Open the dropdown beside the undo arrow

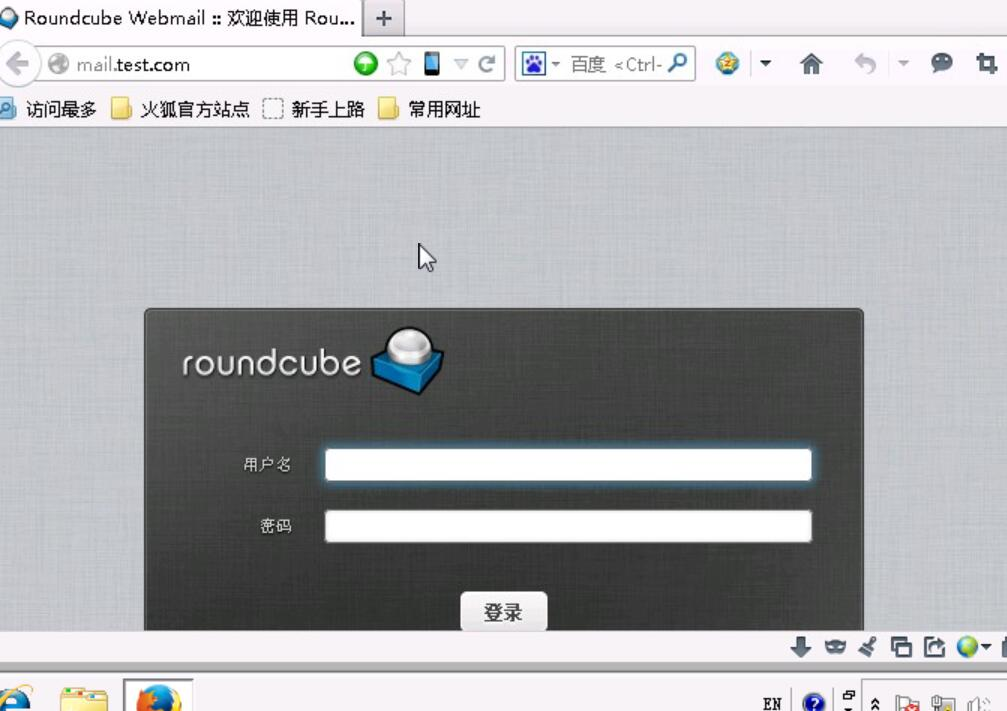tap(903, 63)
